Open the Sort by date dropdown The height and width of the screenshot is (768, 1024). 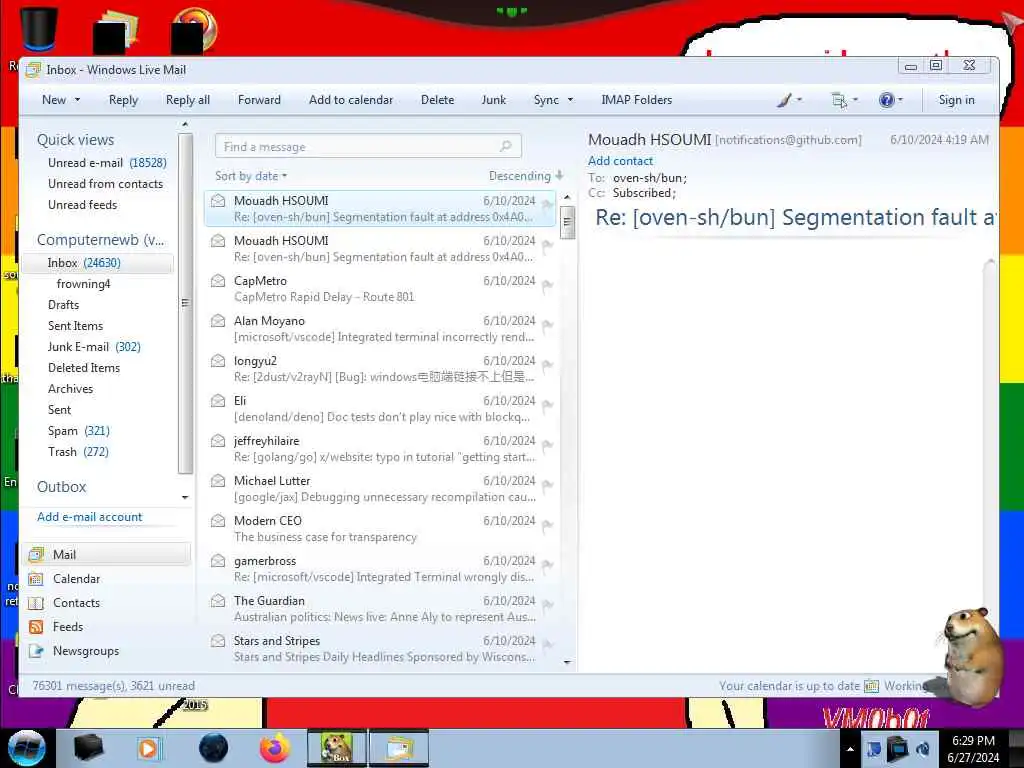251,176
